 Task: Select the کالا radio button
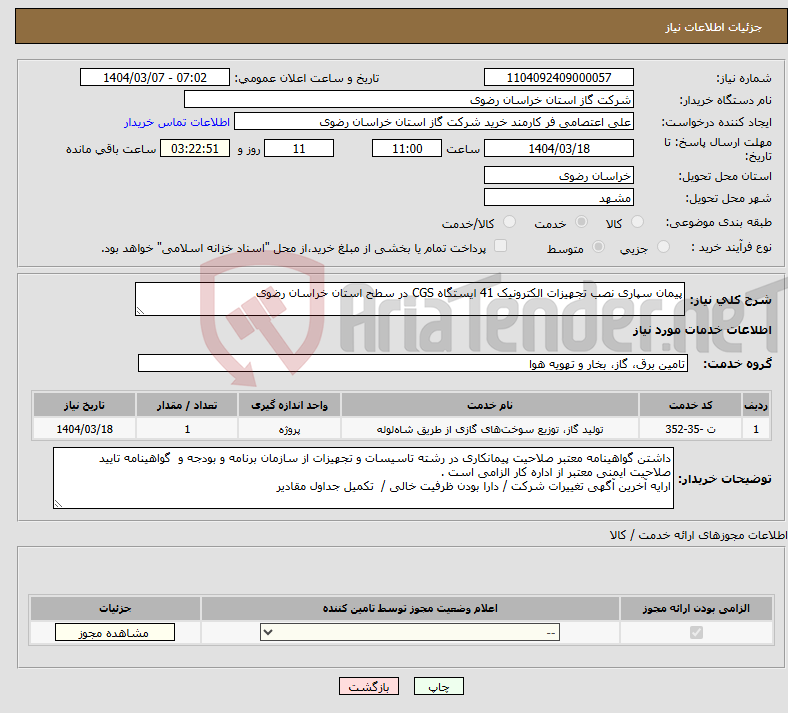click(x=637, y=222)
